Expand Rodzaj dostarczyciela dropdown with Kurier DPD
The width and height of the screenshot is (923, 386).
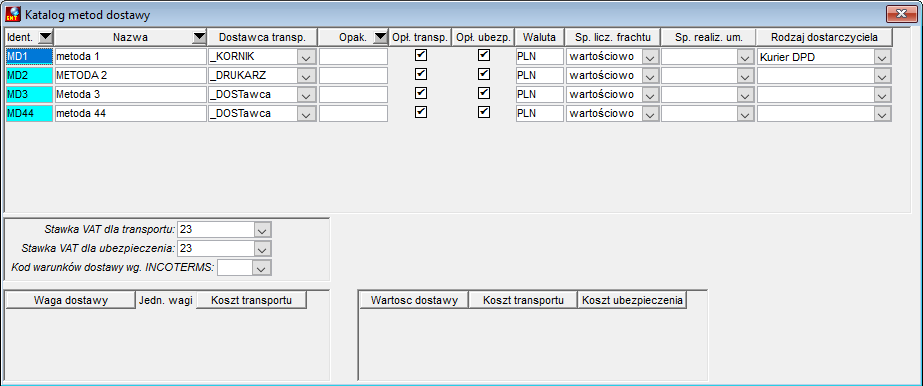coord(881,57)
